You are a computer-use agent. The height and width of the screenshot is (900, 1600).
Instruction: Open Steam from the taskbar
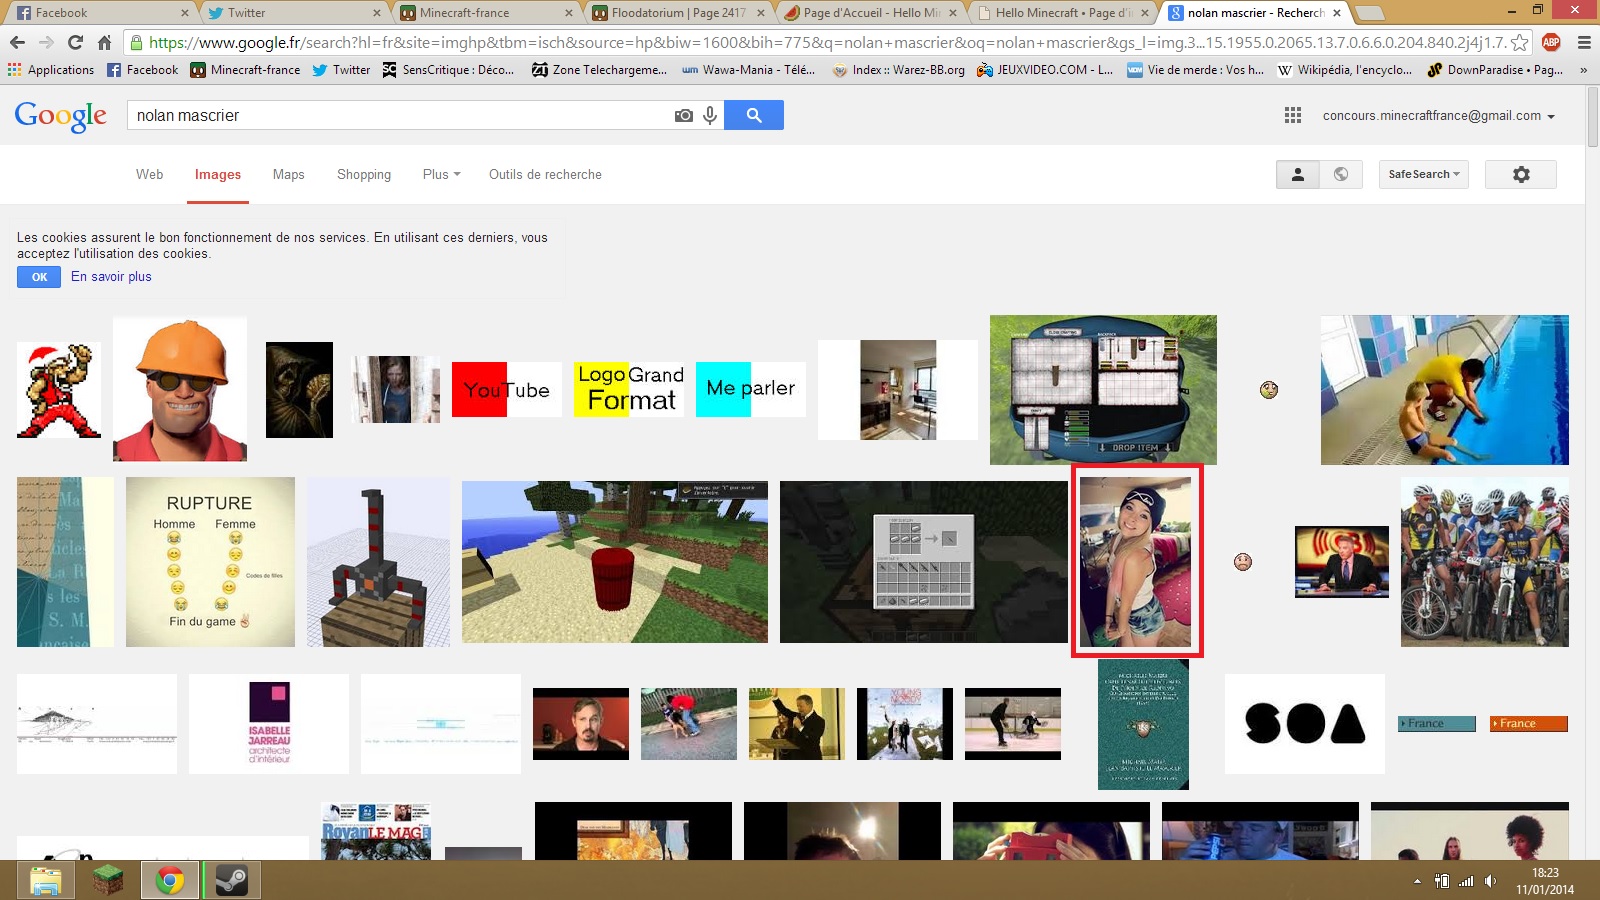[x=232, y=880]
